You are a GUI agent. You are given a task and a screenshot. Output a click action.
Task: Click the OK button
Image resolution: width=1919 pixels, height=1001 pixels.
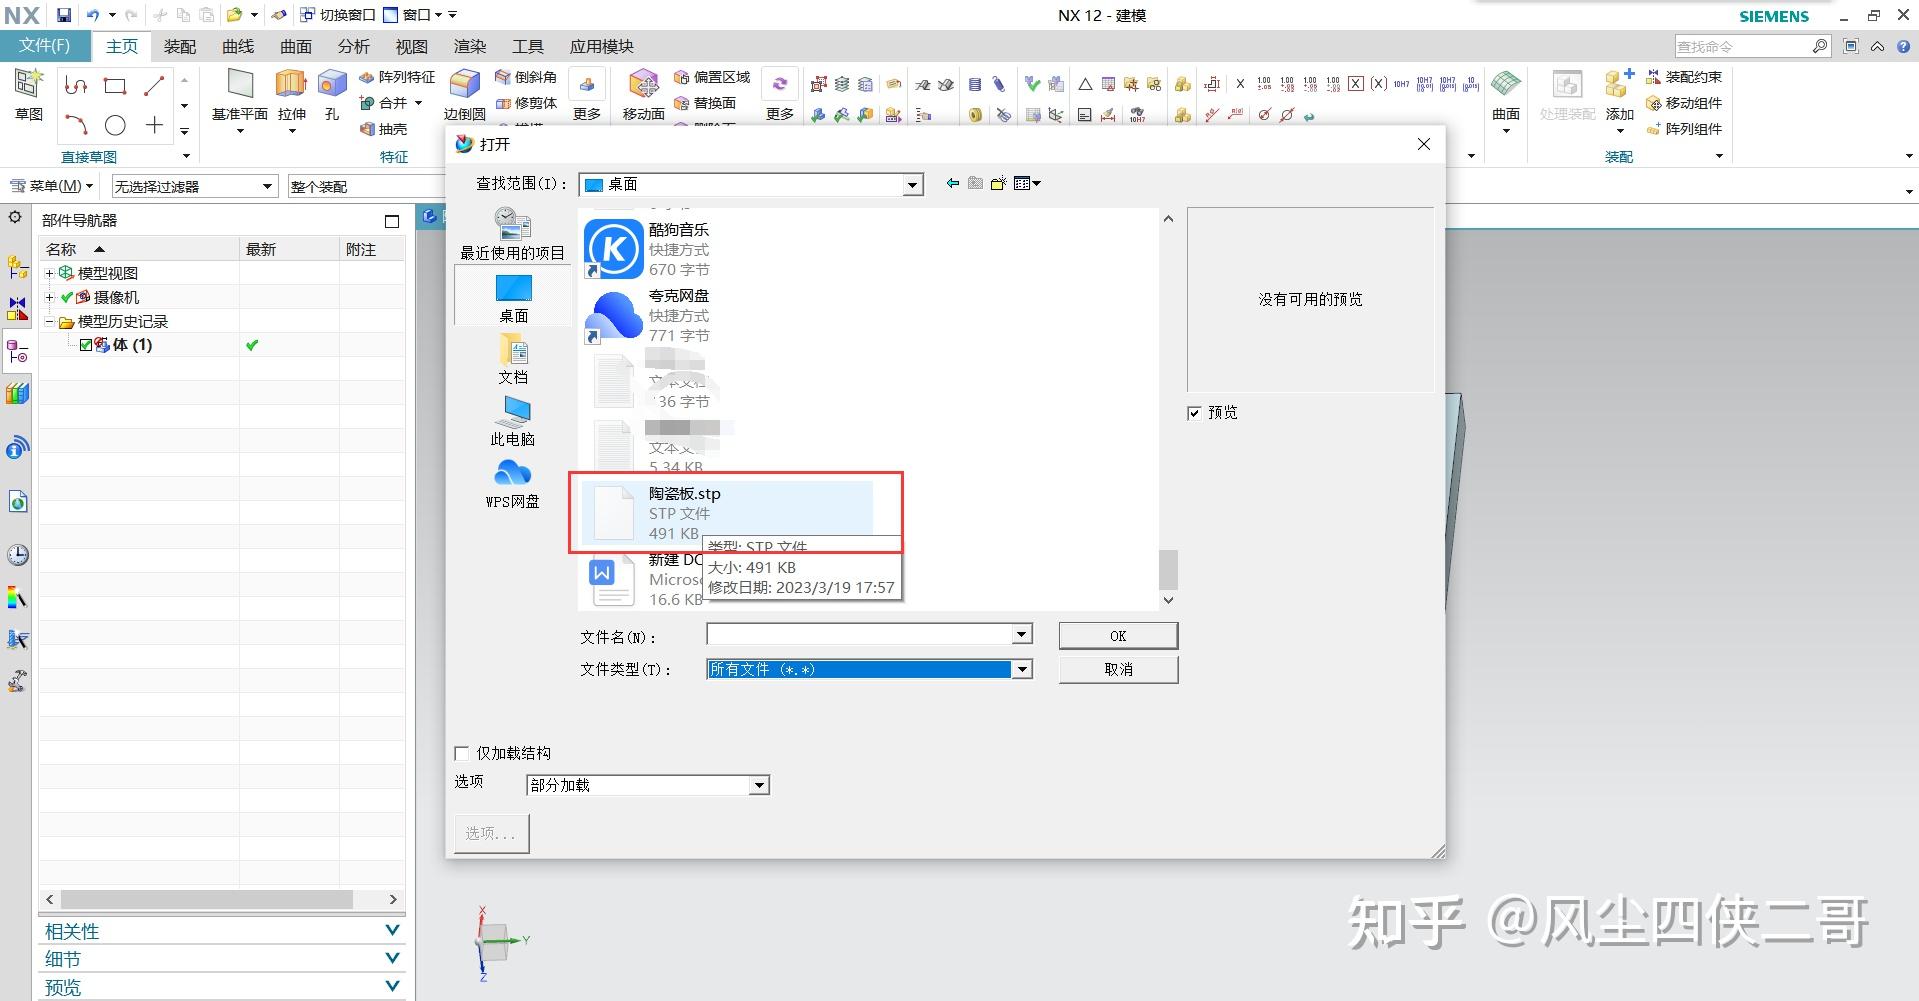[1117, 635]
